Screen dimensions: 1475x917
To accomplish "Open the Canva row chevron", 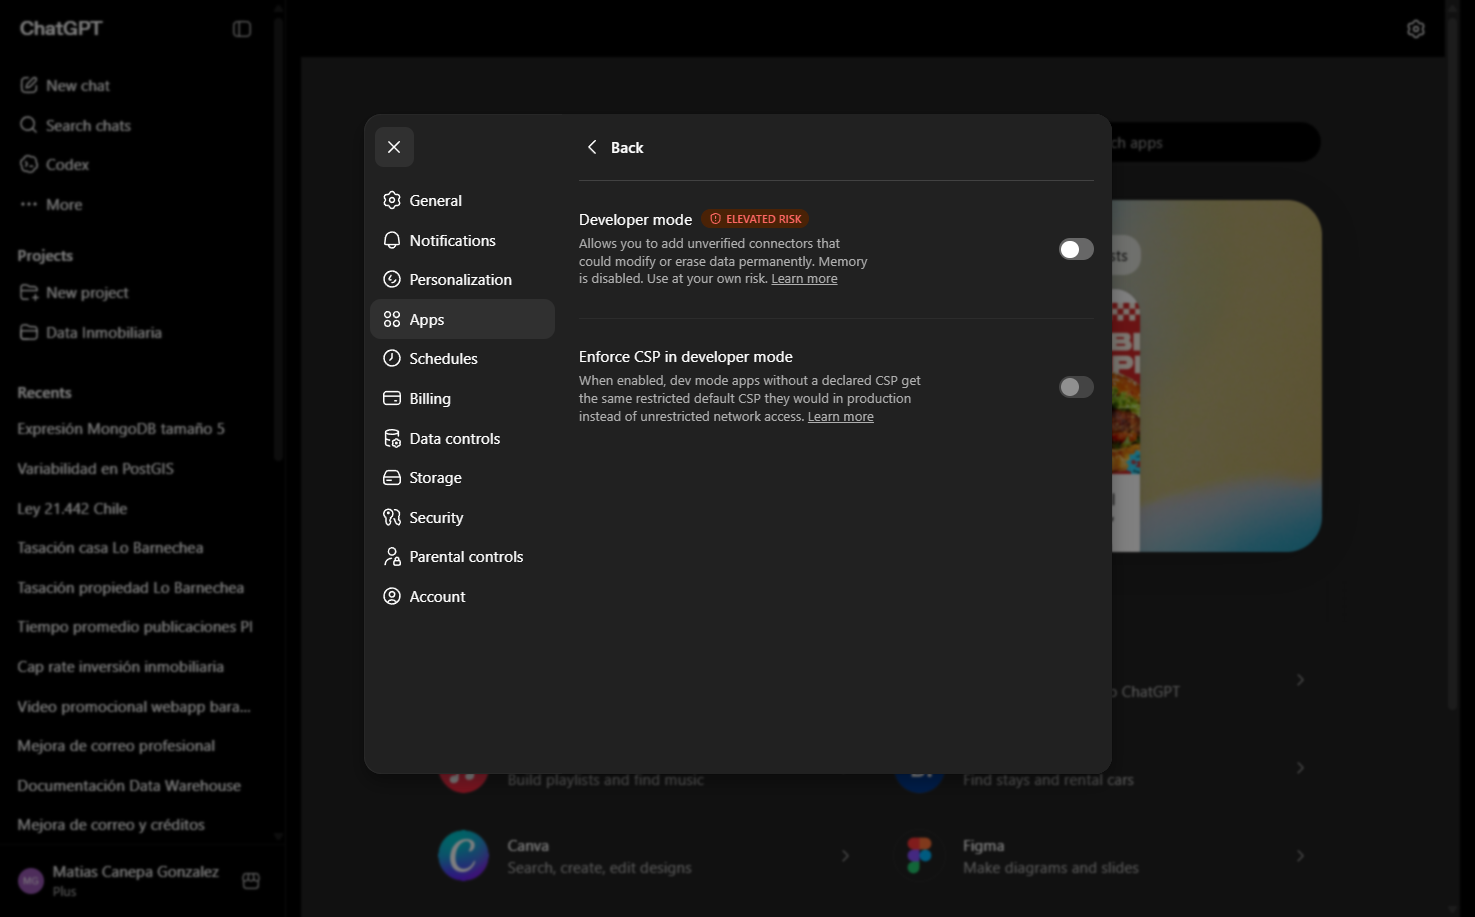I will (x=845, y=856).
